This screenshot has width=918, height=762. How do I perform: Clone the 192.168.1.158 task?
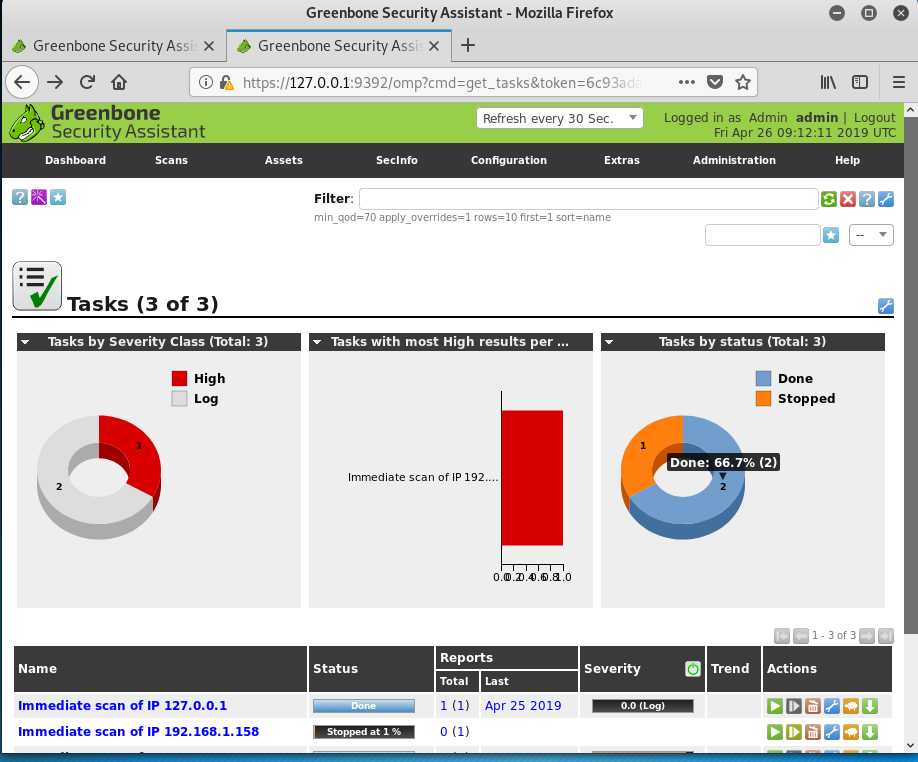851,732
